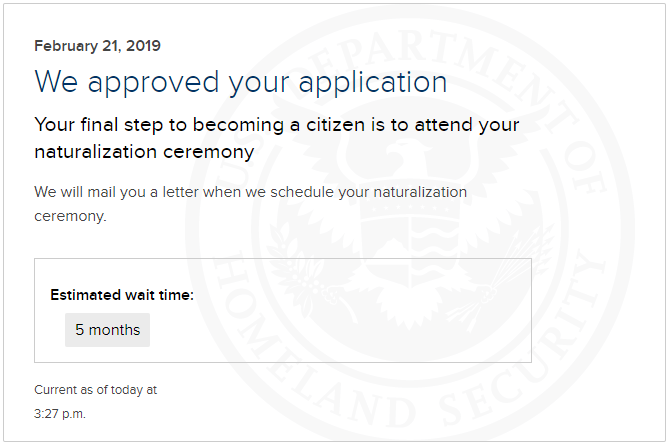Click the Homeland Security seal watermark
The width and height of the screenshot is (671, 448).
[410, 225]
